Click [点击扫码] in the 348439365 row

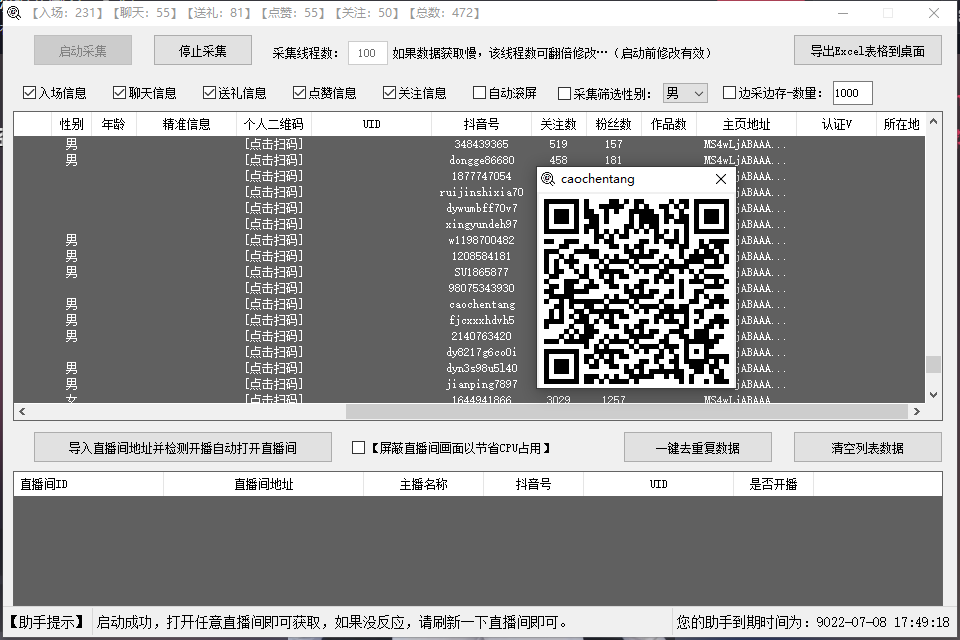pyautogui.click(x=274, y=144)
